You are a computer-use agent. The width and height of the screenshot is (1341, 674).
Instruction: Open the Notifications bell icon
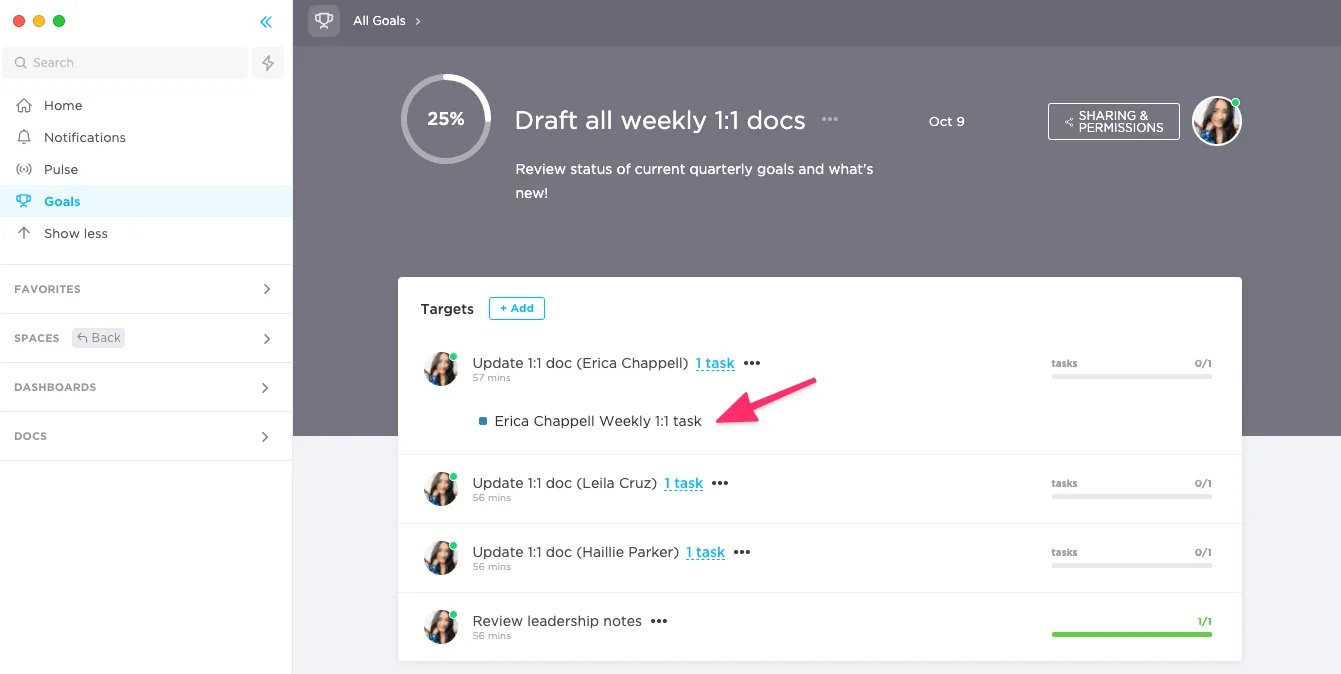pyautogui.click(x=25, y=137)
